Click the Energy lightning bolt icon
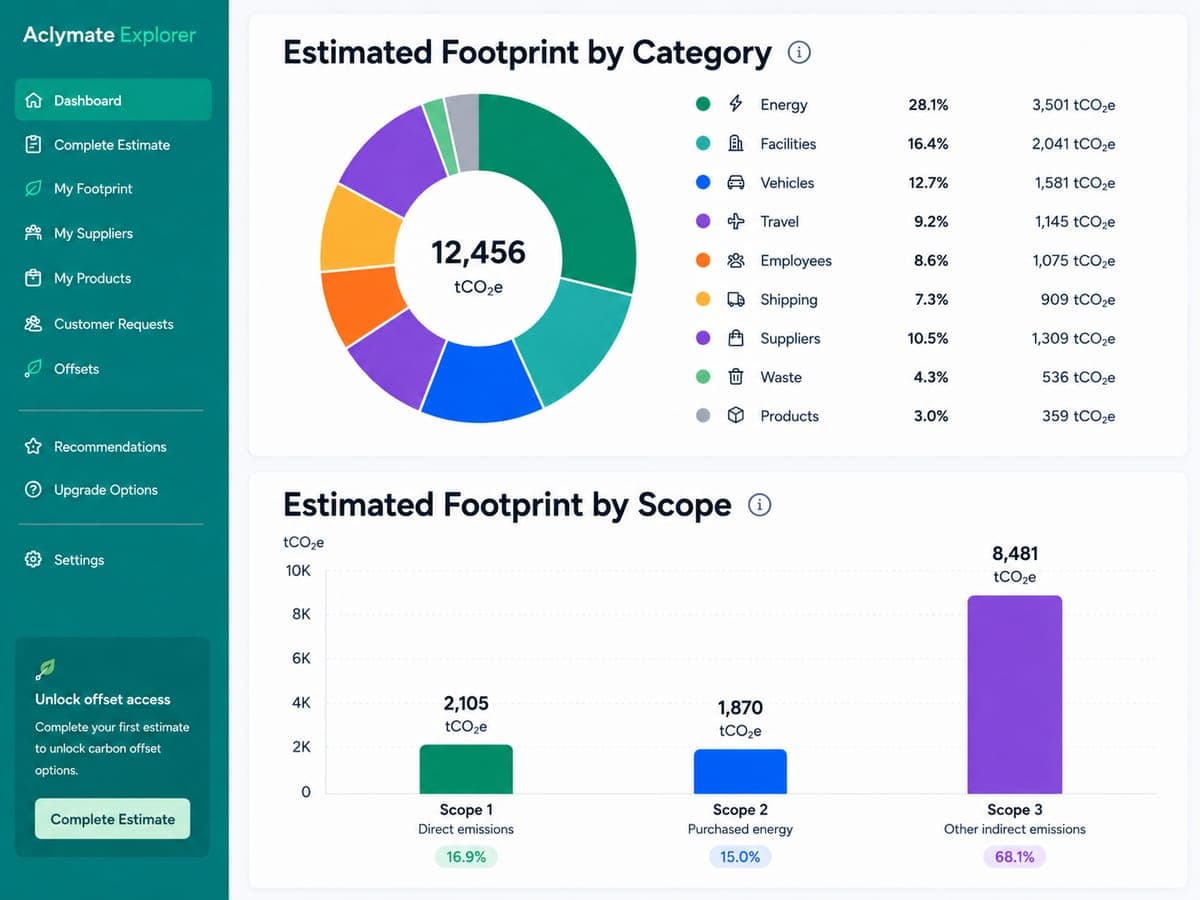The height and width of the screenshot is (900, 1200). click(x=736, y=104)
